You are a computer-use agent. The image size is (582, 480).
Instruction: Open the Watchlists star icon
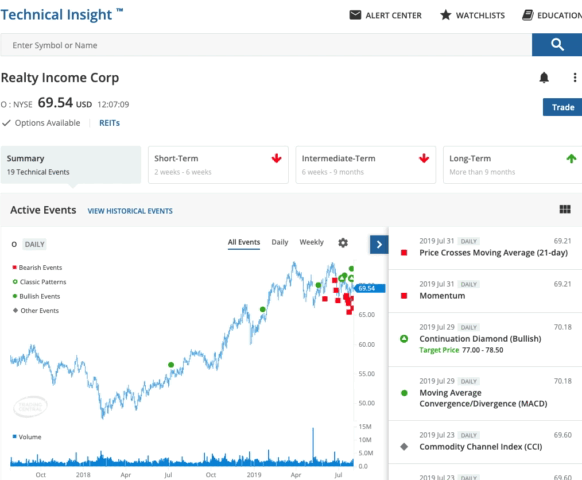click(445, 15)
